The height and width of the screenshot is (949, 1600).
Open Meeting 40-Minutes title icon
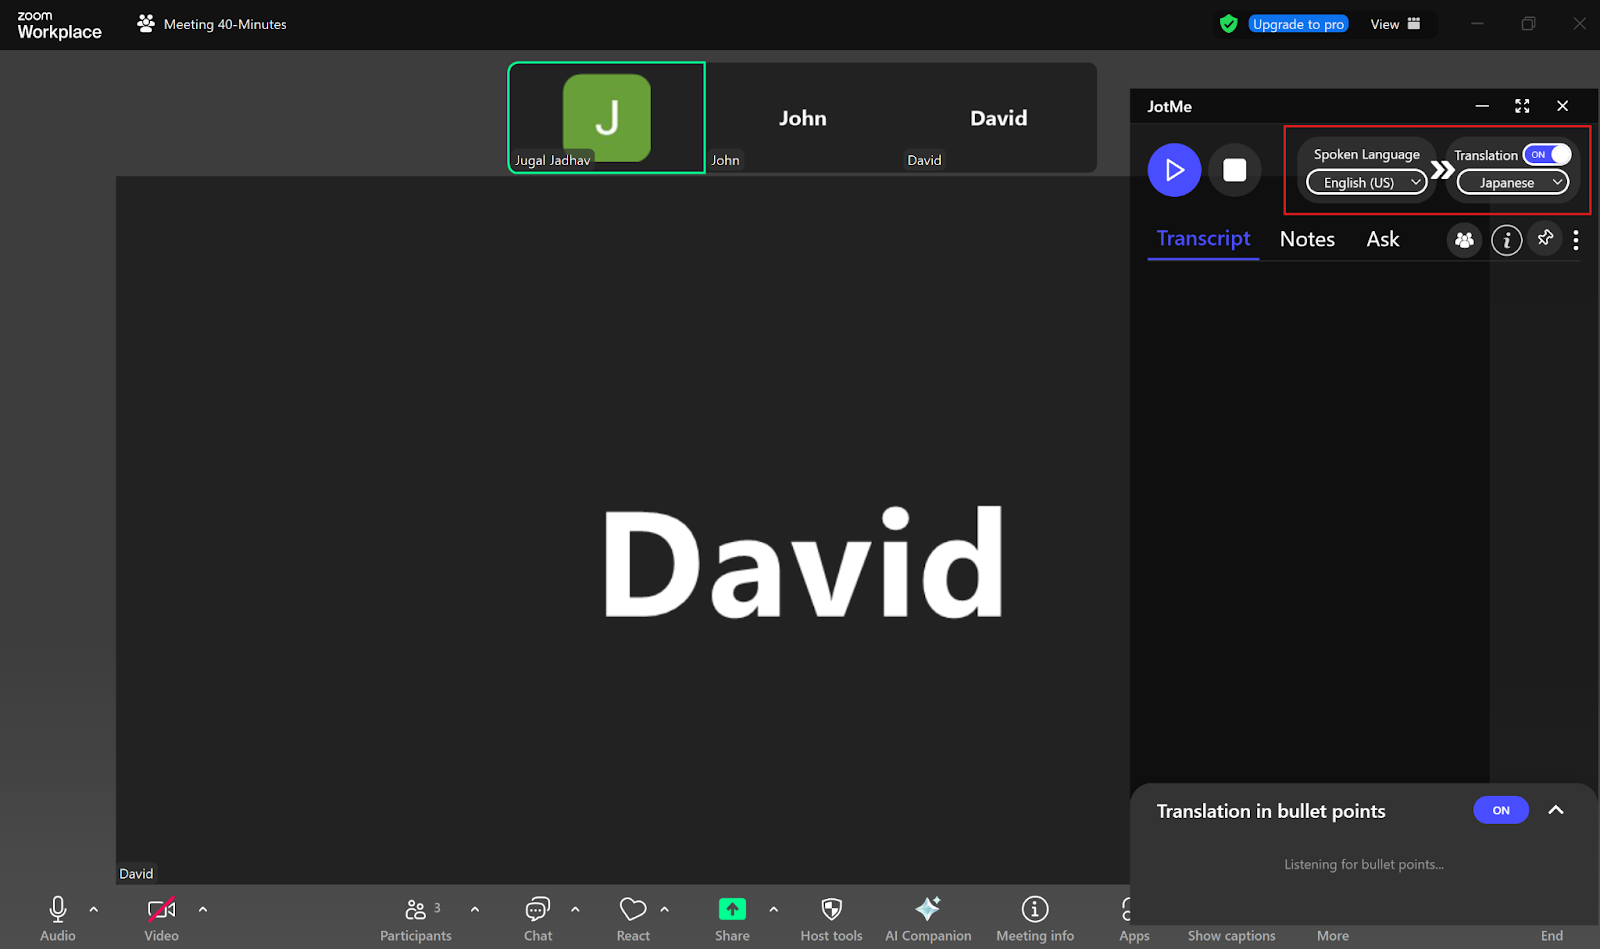(x=146, y=23)
